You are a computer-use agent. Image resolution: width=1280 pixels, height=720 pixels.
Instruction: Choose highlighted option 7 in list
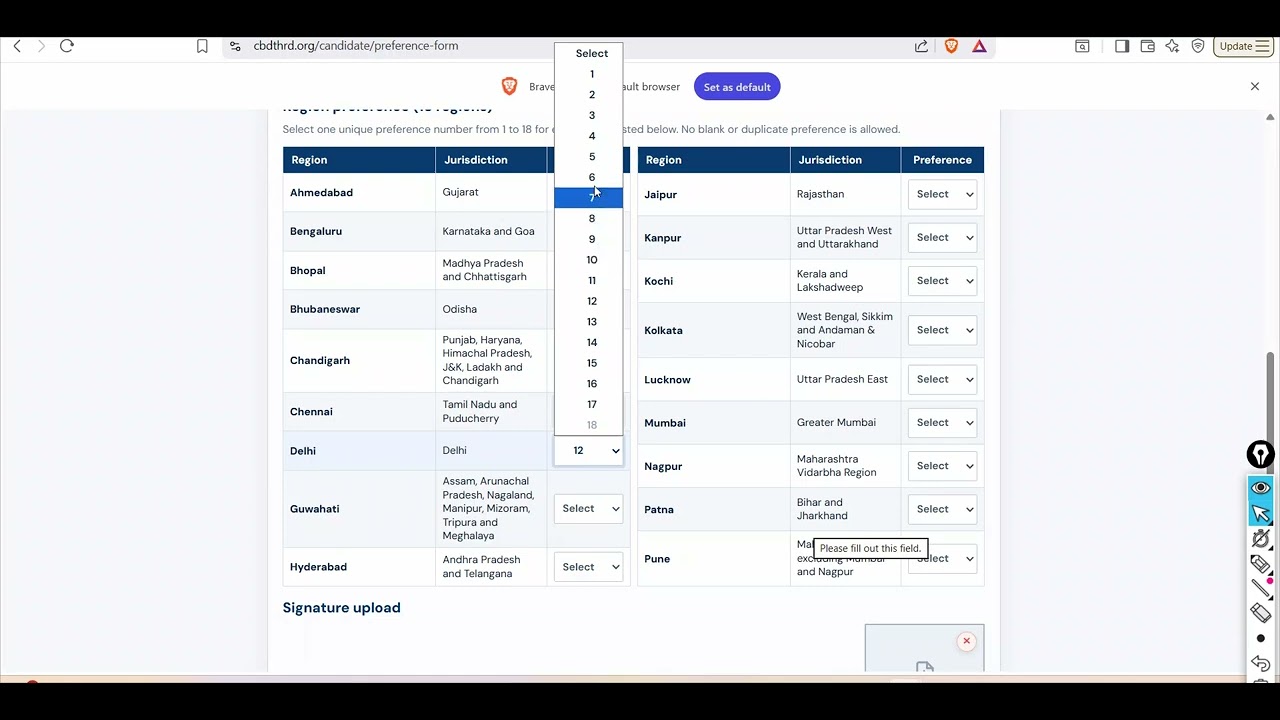pyautogui.click(x=591, y=198)
